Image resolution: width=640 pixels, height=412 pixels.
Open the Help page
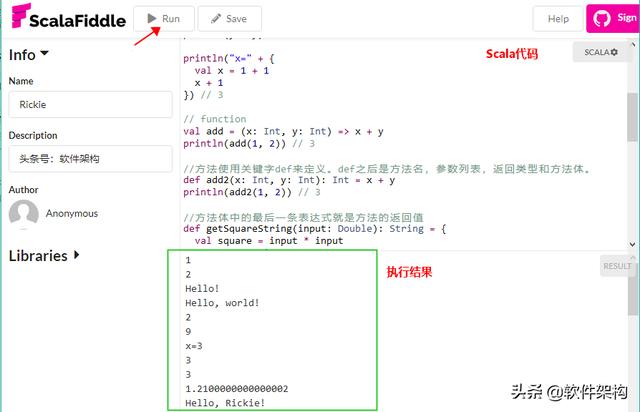(x=558, y=19)
